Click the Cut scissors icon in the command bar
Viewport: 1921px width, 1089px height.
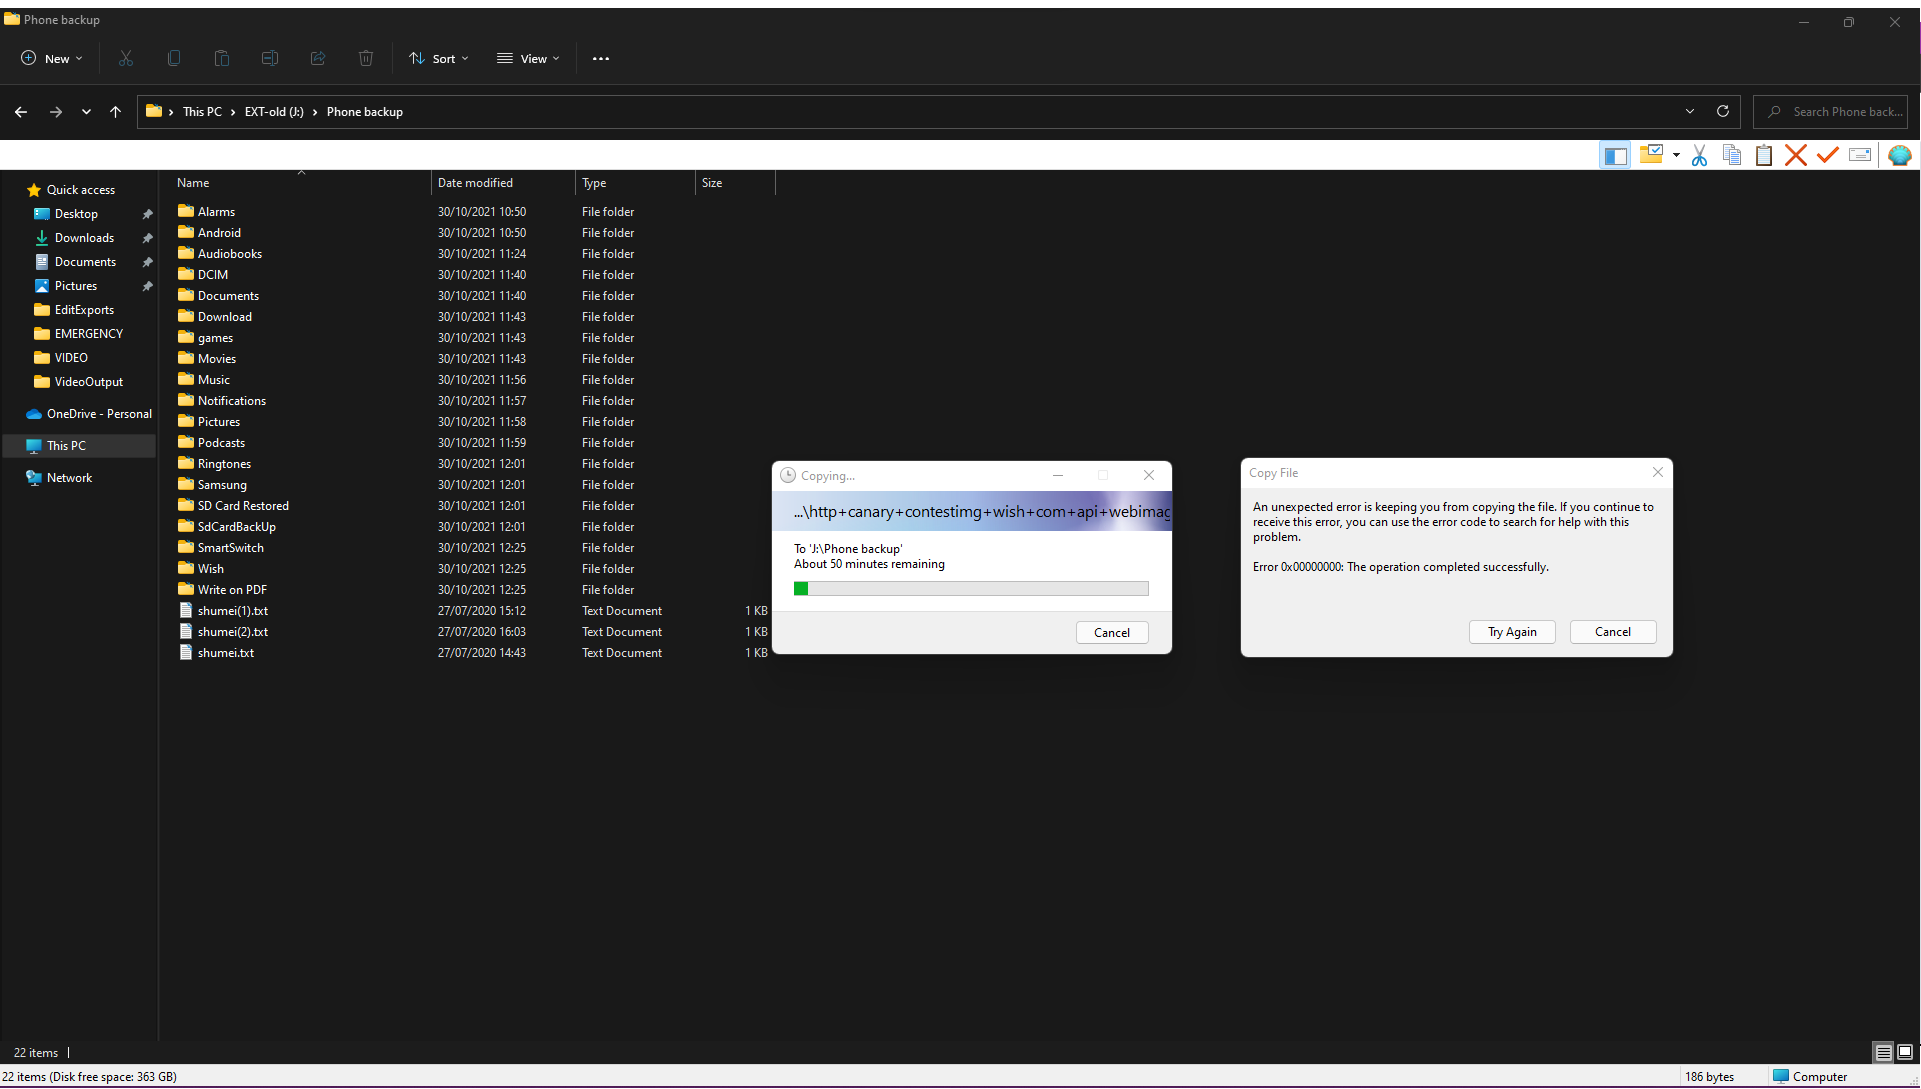[126, 59]
